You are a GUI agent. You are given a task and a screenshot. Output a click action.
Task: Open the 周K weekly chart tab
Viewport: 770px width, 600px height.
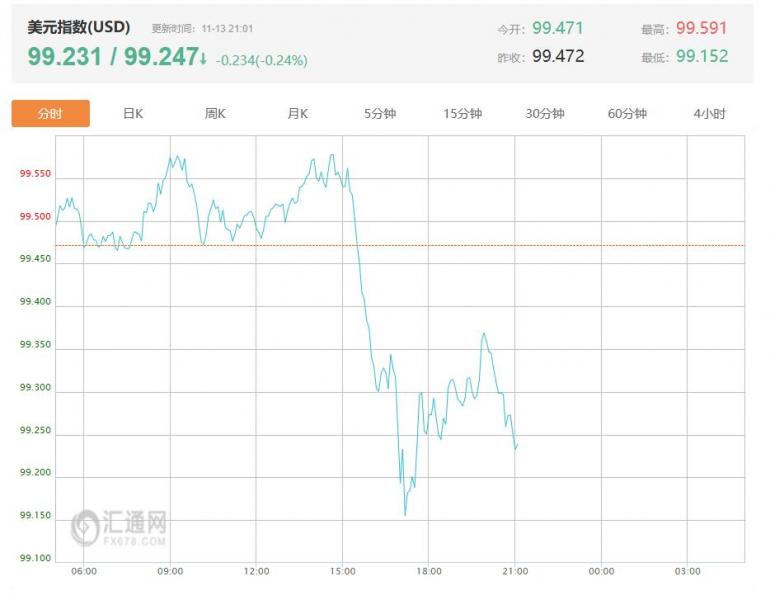coord(215,114)
